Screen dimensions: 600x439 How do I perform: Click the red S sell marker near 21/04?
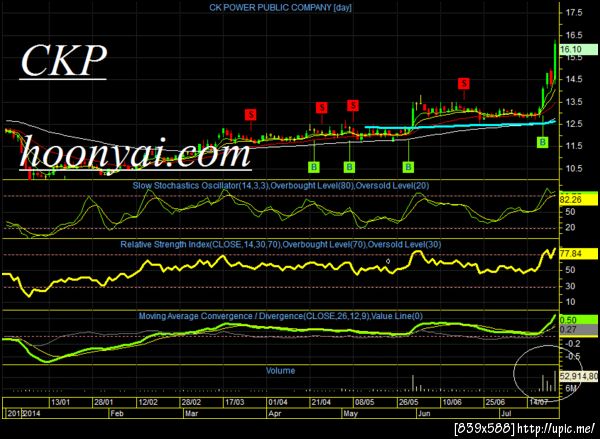(x=322, y=108)
